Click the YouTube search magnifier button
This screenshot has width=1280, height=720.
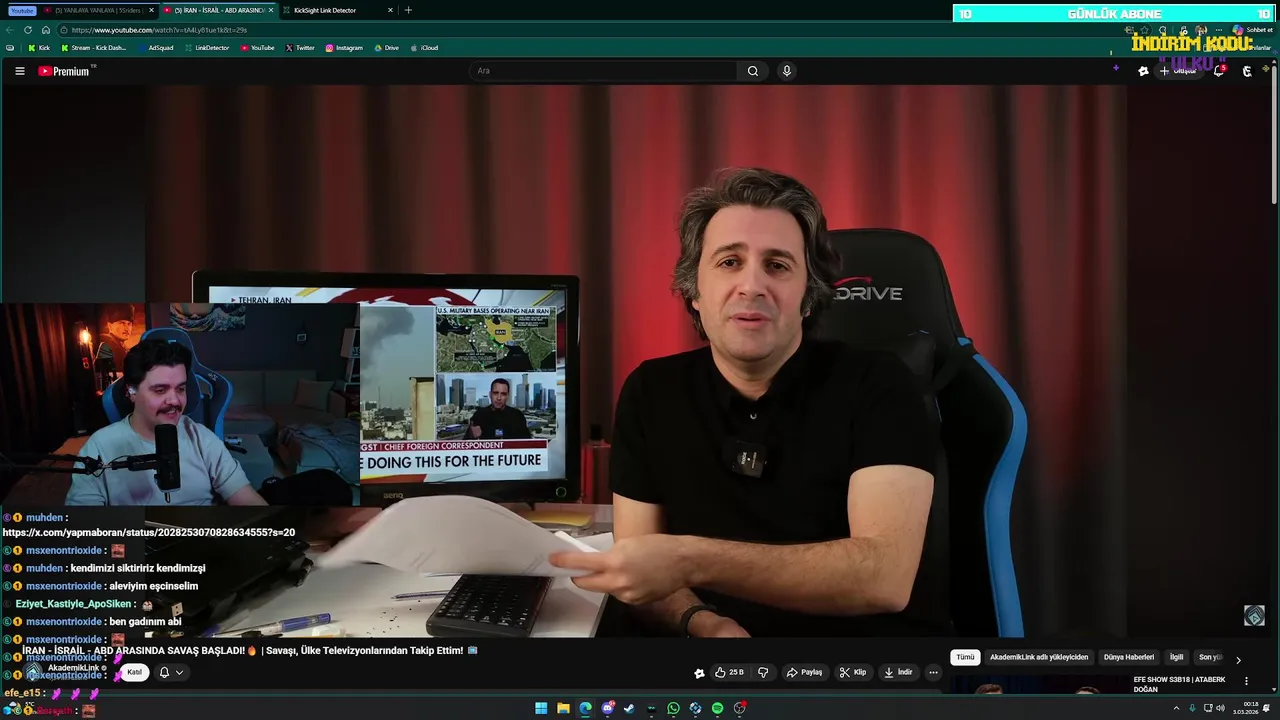tap(753, 71)
